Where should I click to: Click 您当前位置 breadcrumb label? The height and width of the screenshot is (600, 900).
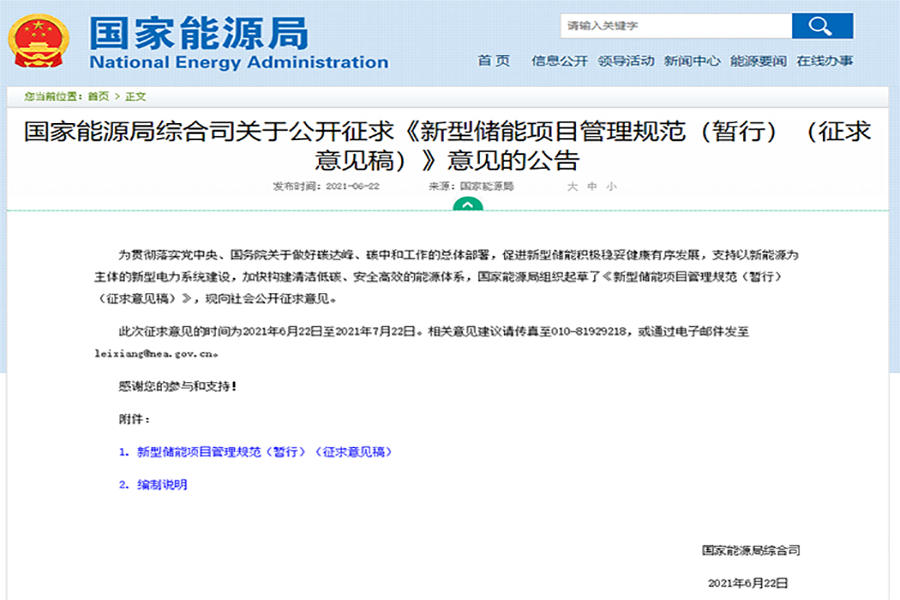click(x=53, y=96)
